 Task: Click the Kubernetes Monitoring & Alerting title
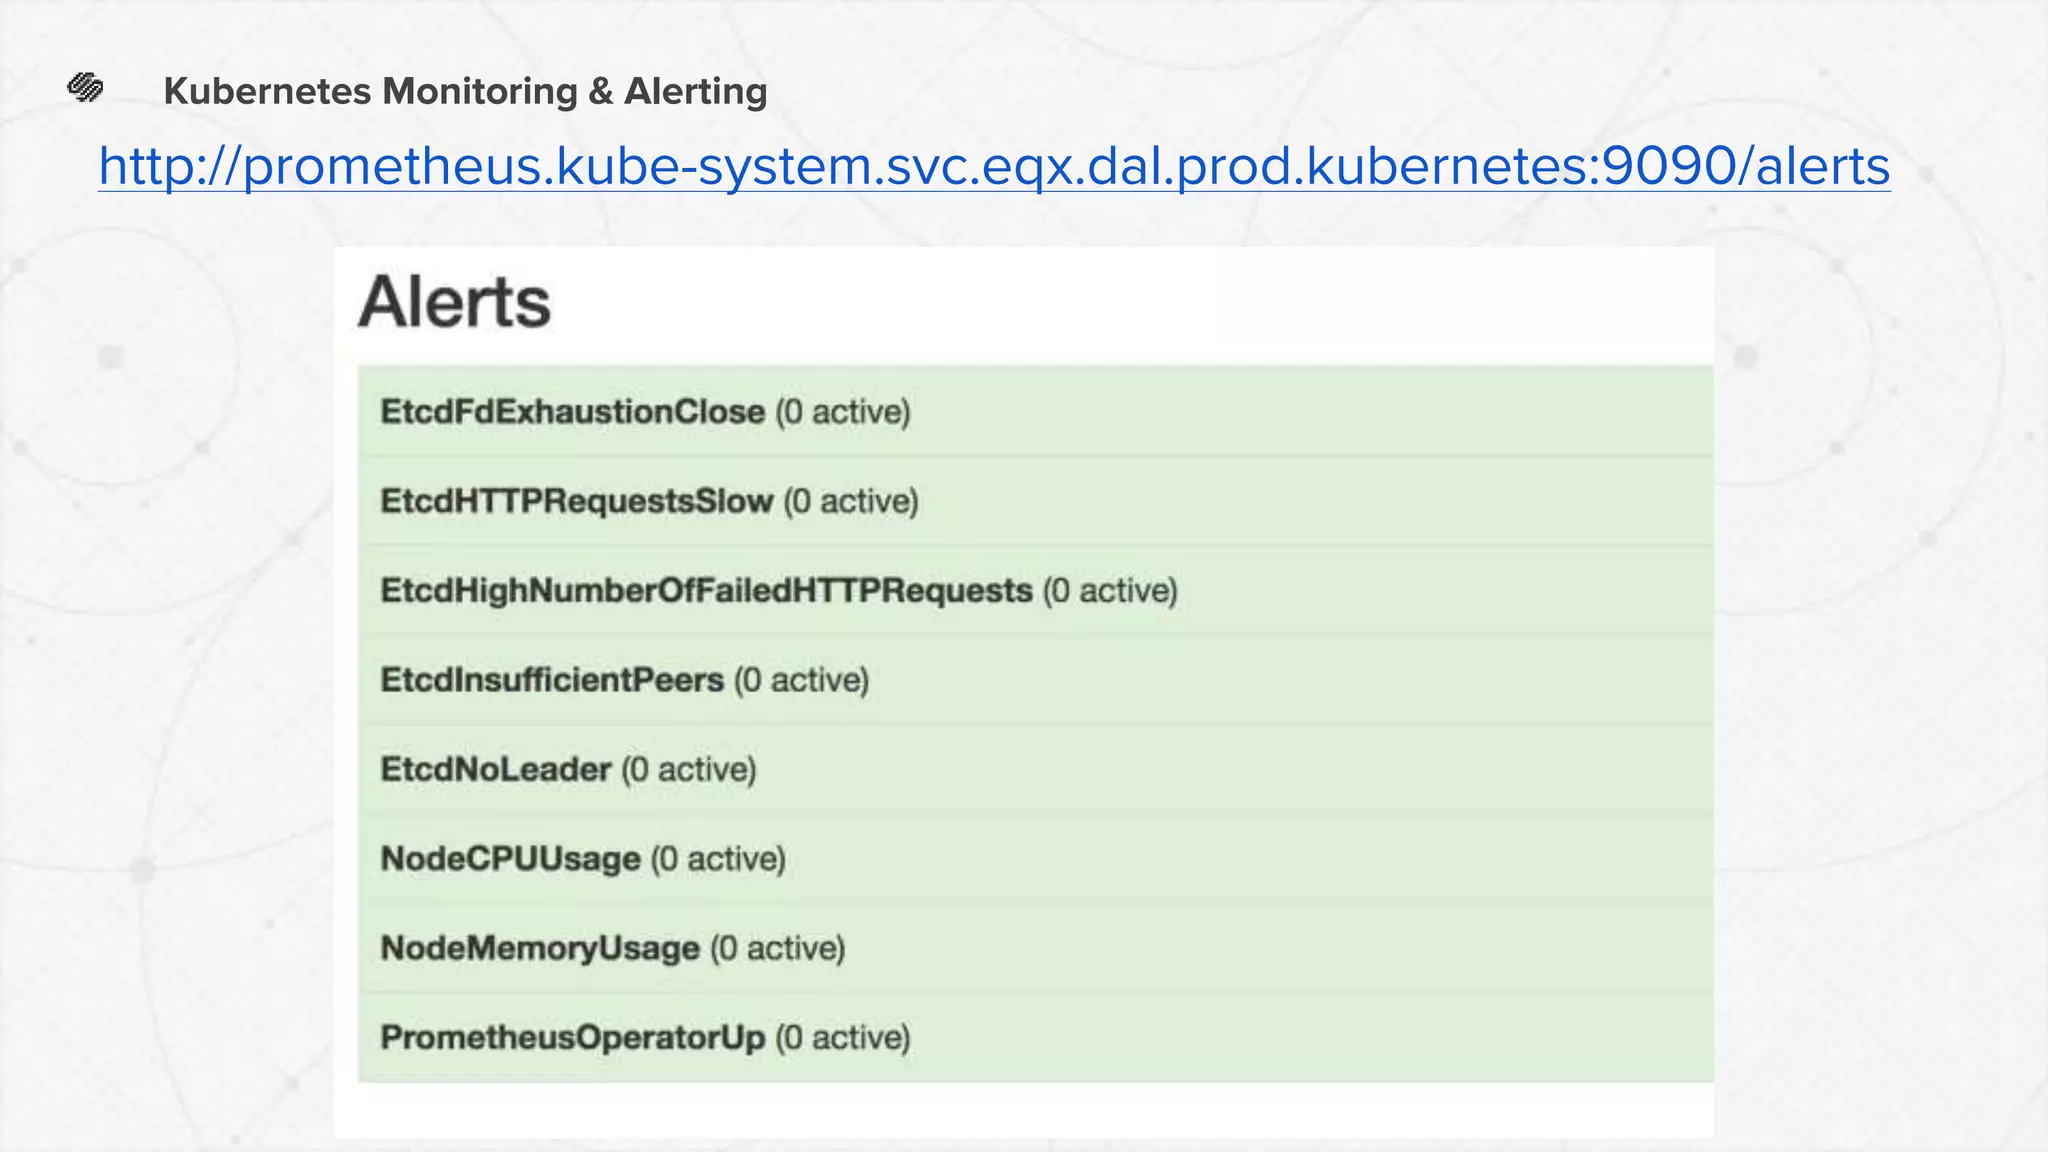[x=465, y=91]
